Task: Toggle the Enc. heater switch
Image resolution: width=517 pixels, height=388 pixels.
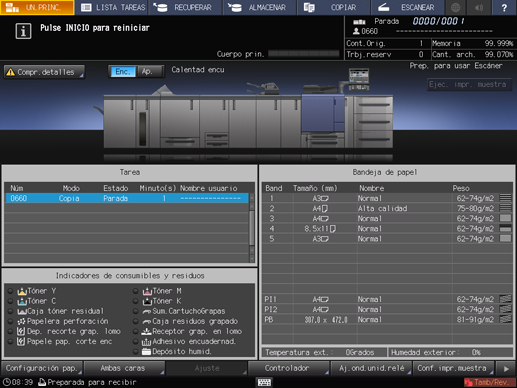Action: 123,72
